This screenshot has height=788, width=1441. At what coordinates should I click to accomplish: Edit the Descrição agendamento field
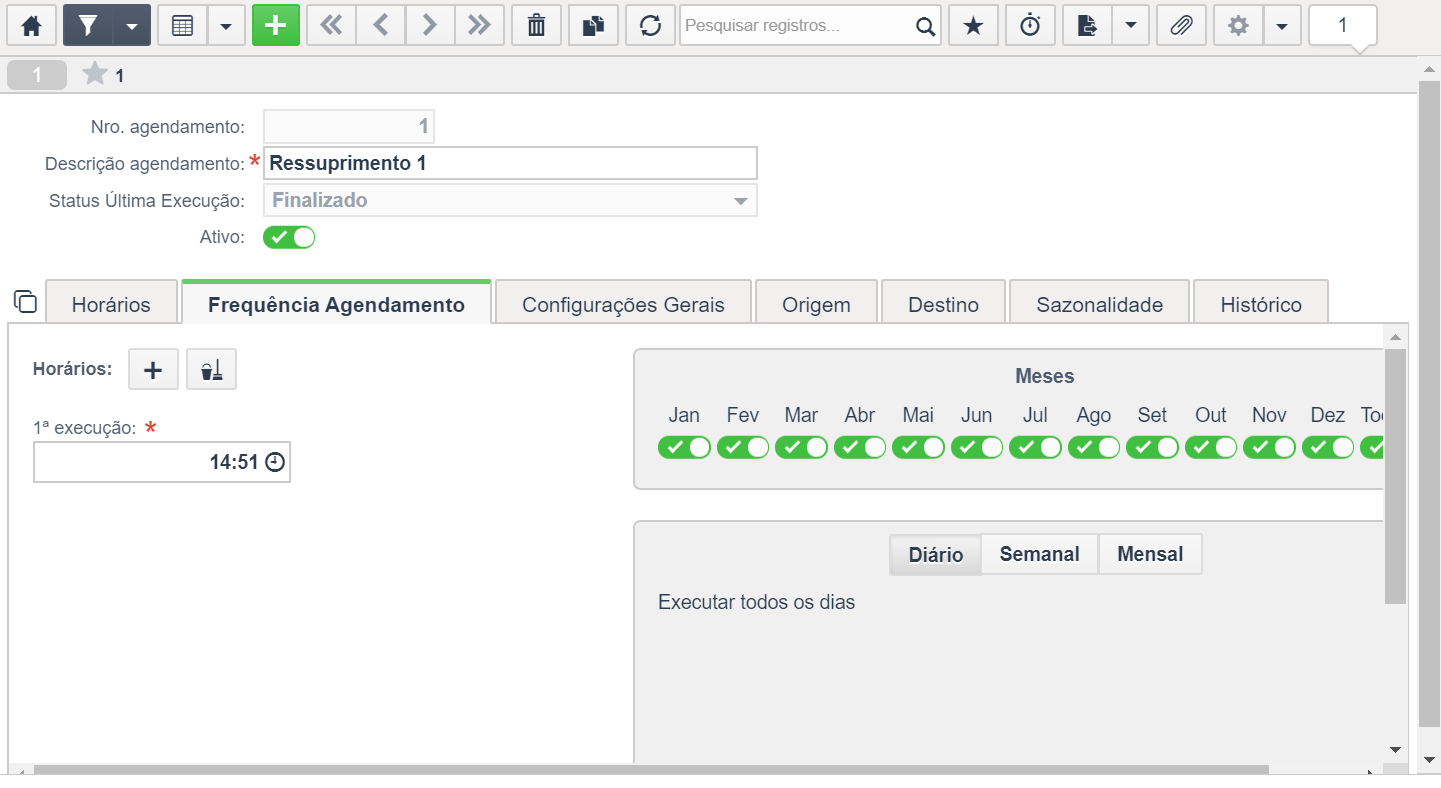(x=510, y=163)
